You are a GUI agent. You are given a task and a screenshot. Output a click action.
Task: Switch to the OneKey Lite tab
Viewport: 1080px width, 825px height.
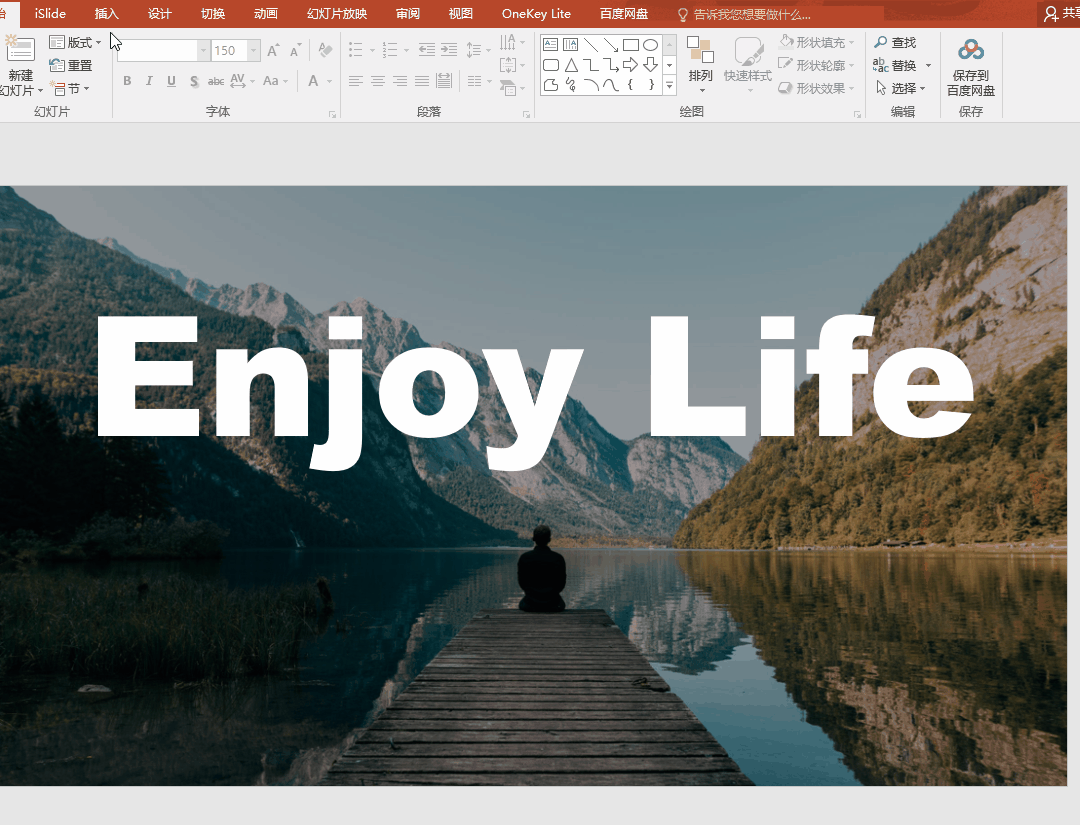pos(536,14)
